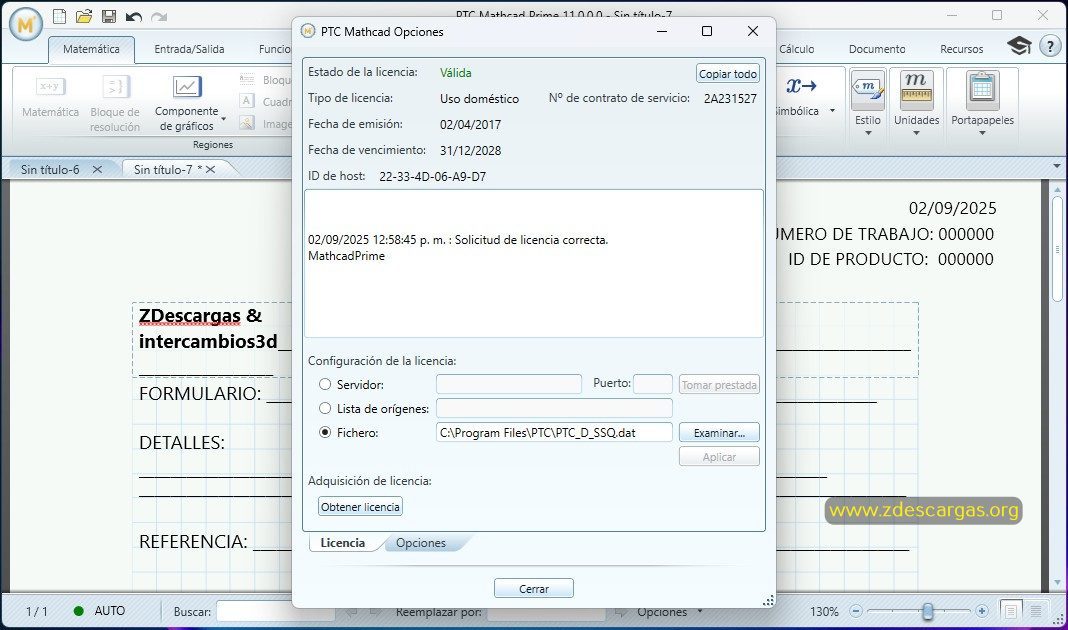The image size is (1068, 630).
Task: Switch to the Opciones dialog tab
Action: (421, 543)
